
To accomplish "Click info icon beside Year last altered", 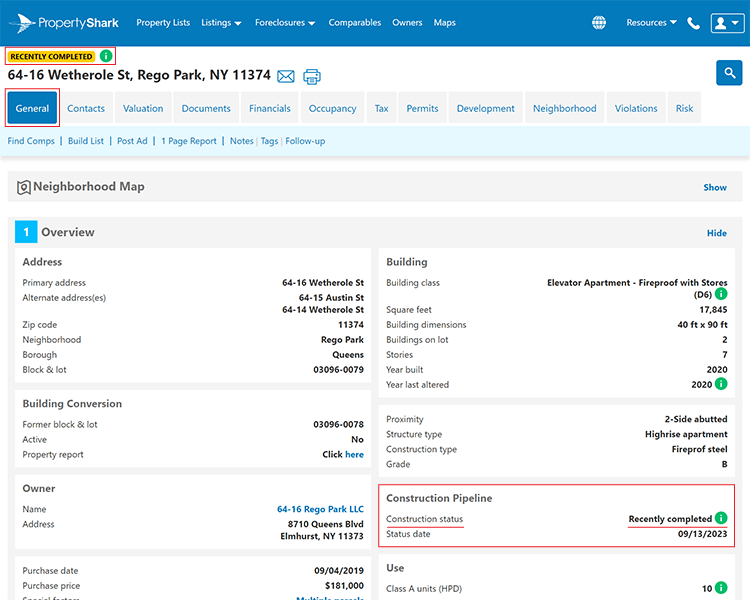I will point(721,384).
